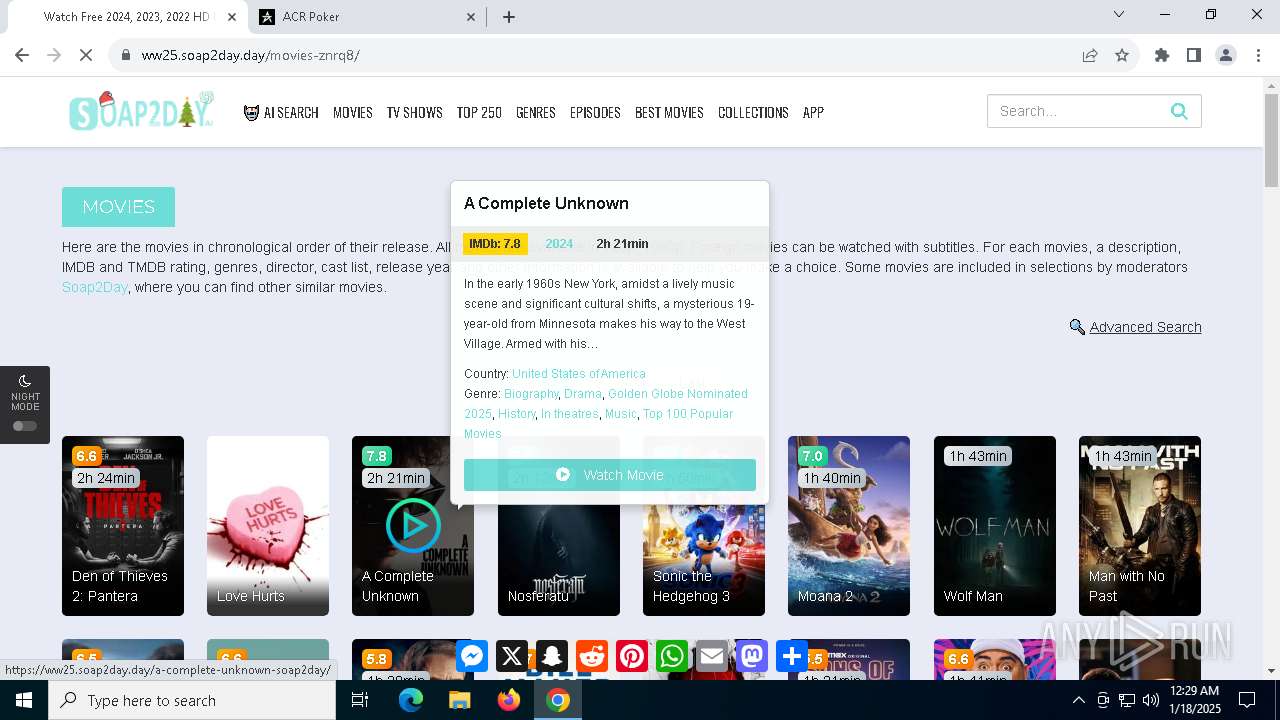Open the Movies menu item
The width and height of the screenshot is (1280, 720).
coord(352,112)
